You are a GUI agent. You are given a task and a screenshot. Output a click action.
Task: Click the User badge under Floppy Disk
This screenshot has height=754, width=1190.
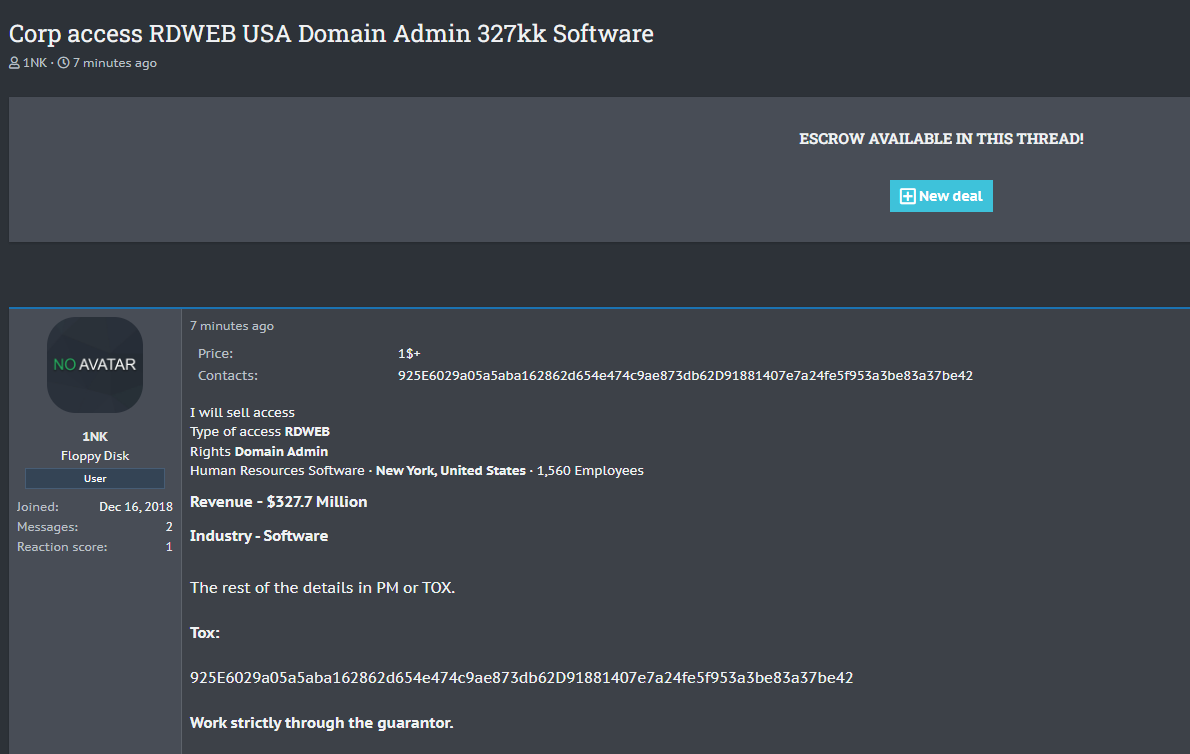[x=95, y=478]
